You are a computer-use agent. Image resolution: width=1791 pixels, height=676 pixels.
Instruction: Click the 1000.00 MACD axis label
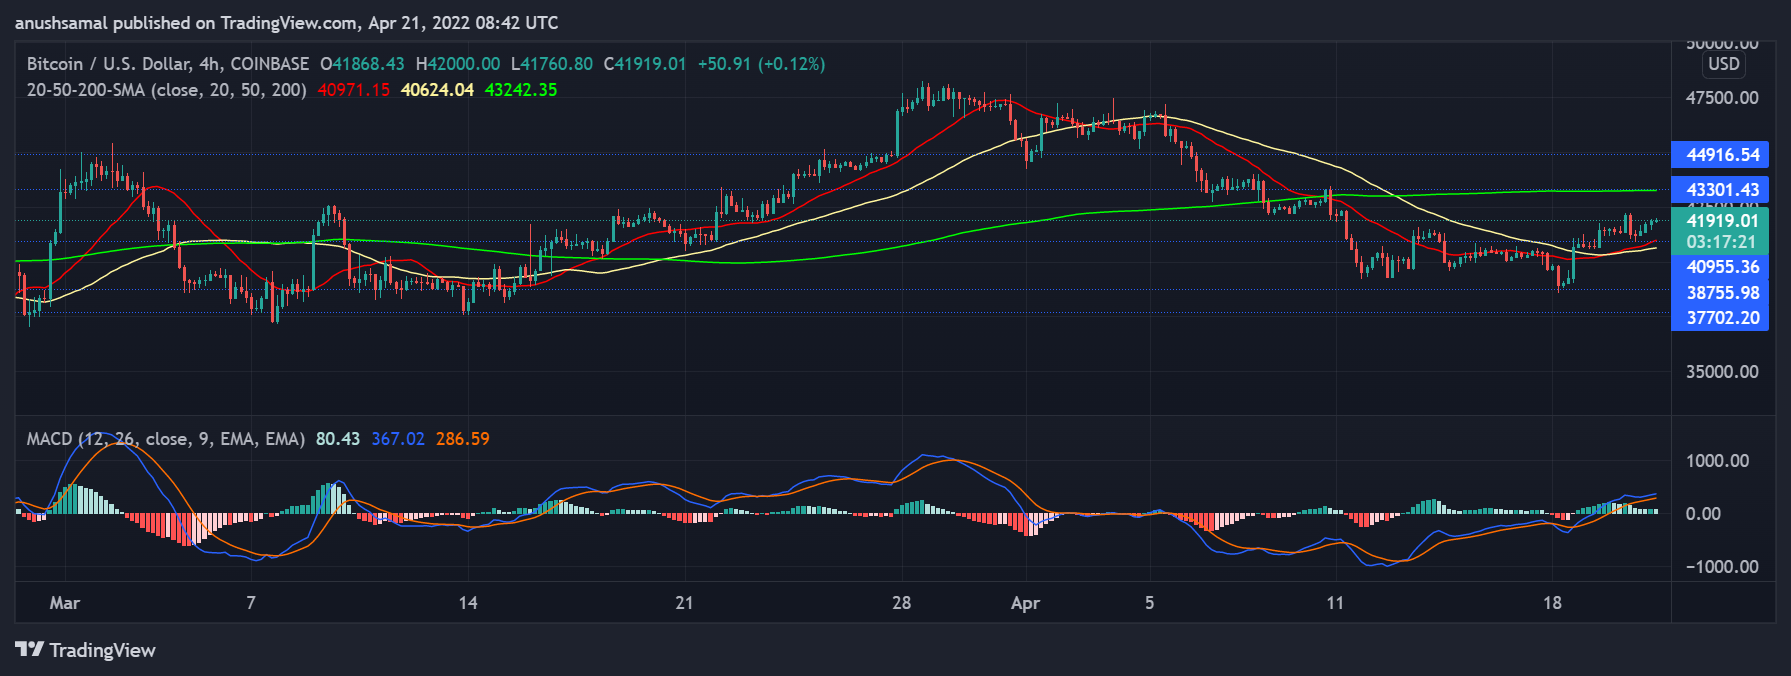[1717, 461]
